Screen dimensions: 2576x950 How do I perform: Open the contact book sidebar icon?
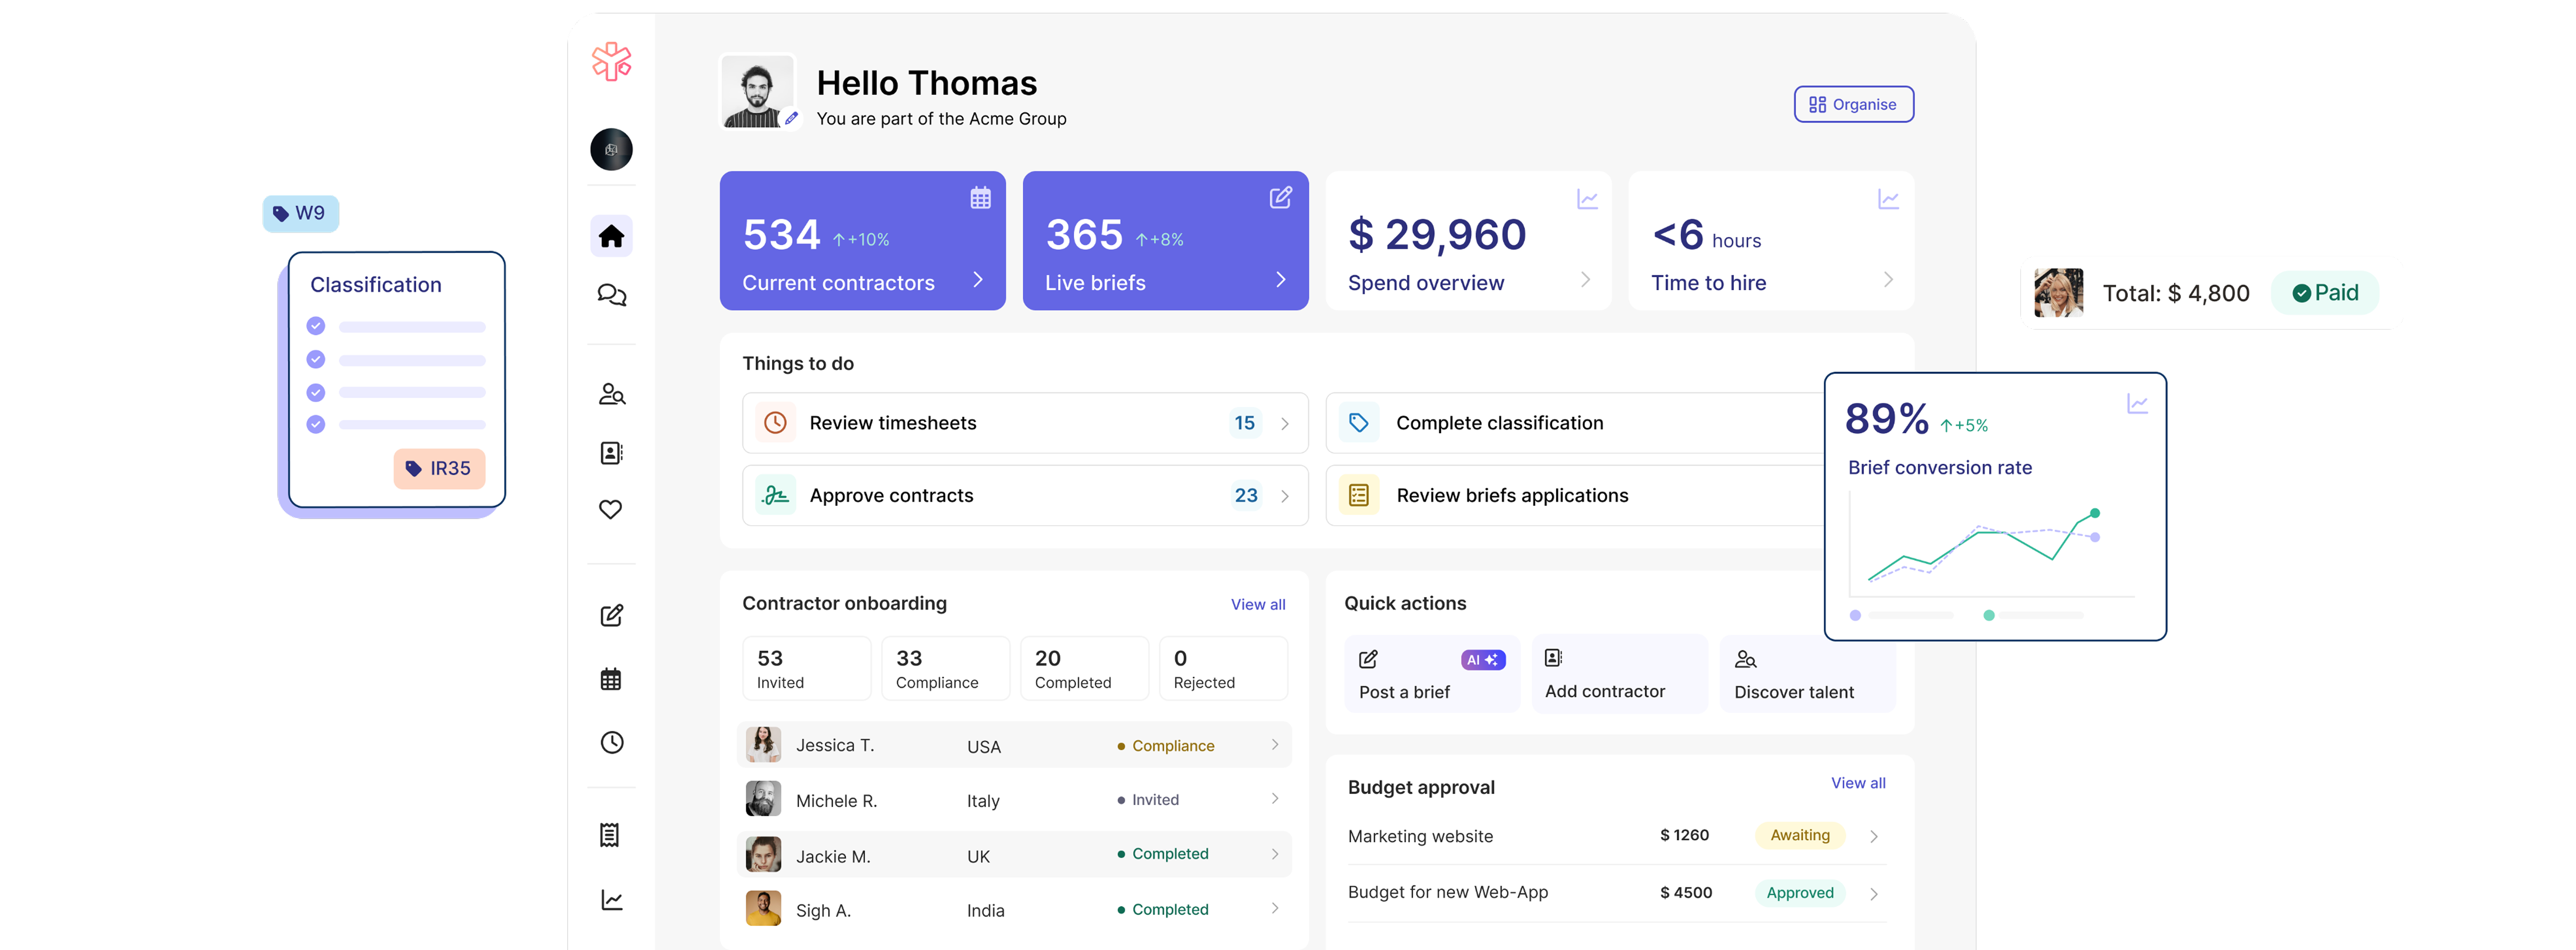pyautogui.click(x=611, y=453)
